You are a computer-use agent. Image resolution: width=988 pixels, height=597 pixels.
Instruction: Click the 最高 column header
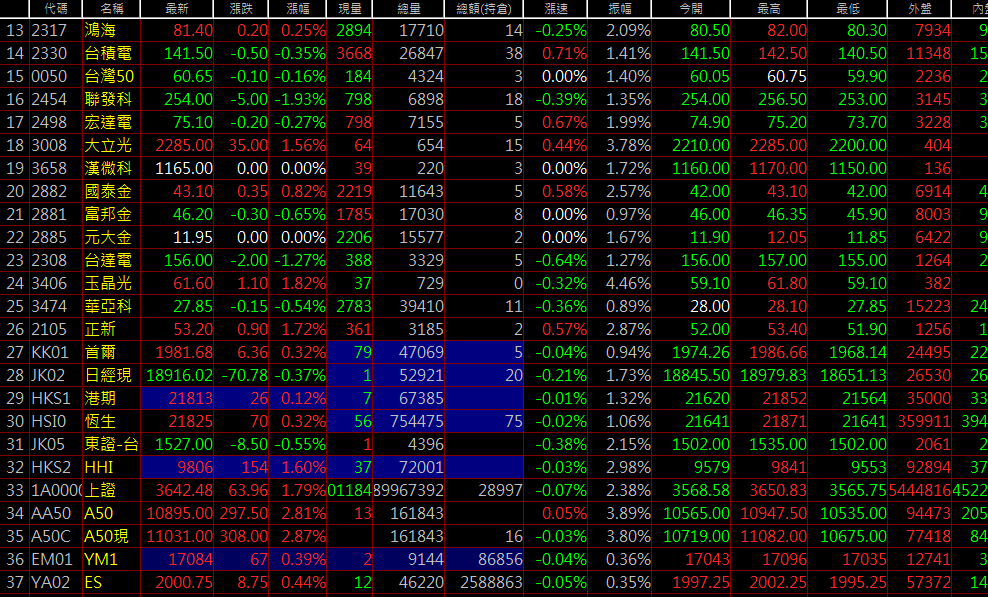coord(769,9)
